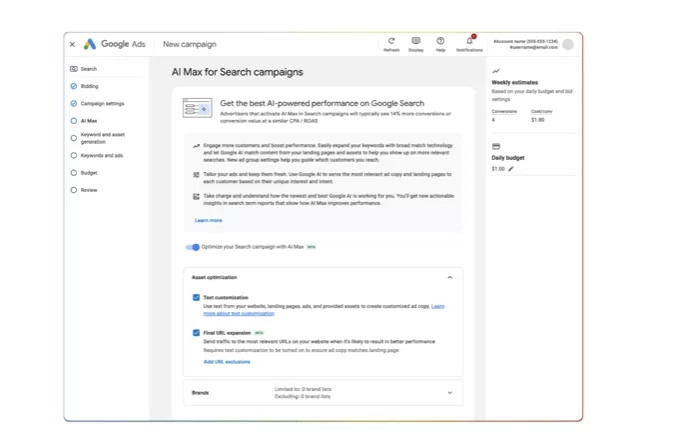Open the account avatar menu
The height and width of the screenshot is (446, 689).
pos(568,44)
